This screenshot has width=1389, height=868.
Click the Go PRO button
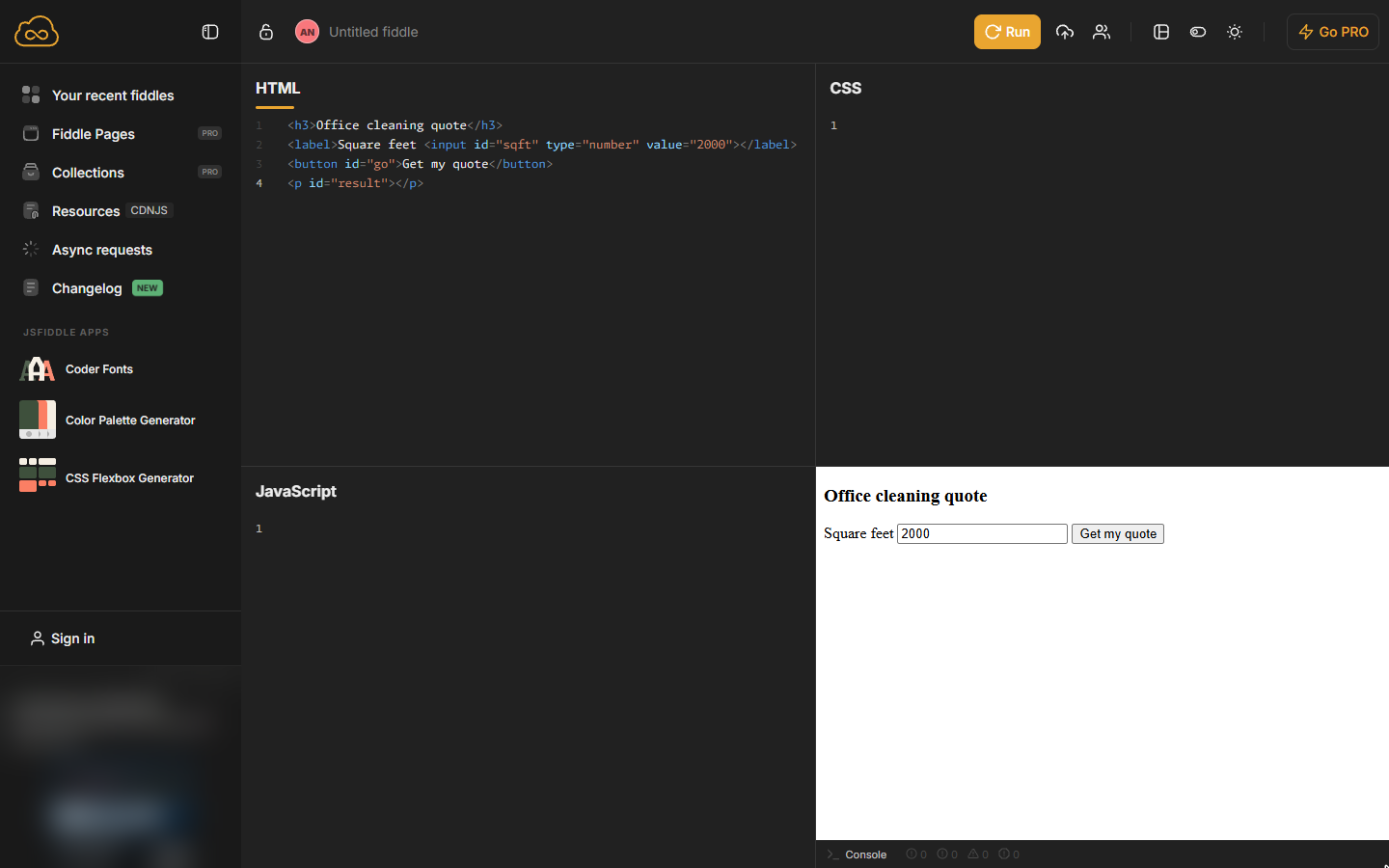(1333, 32)
